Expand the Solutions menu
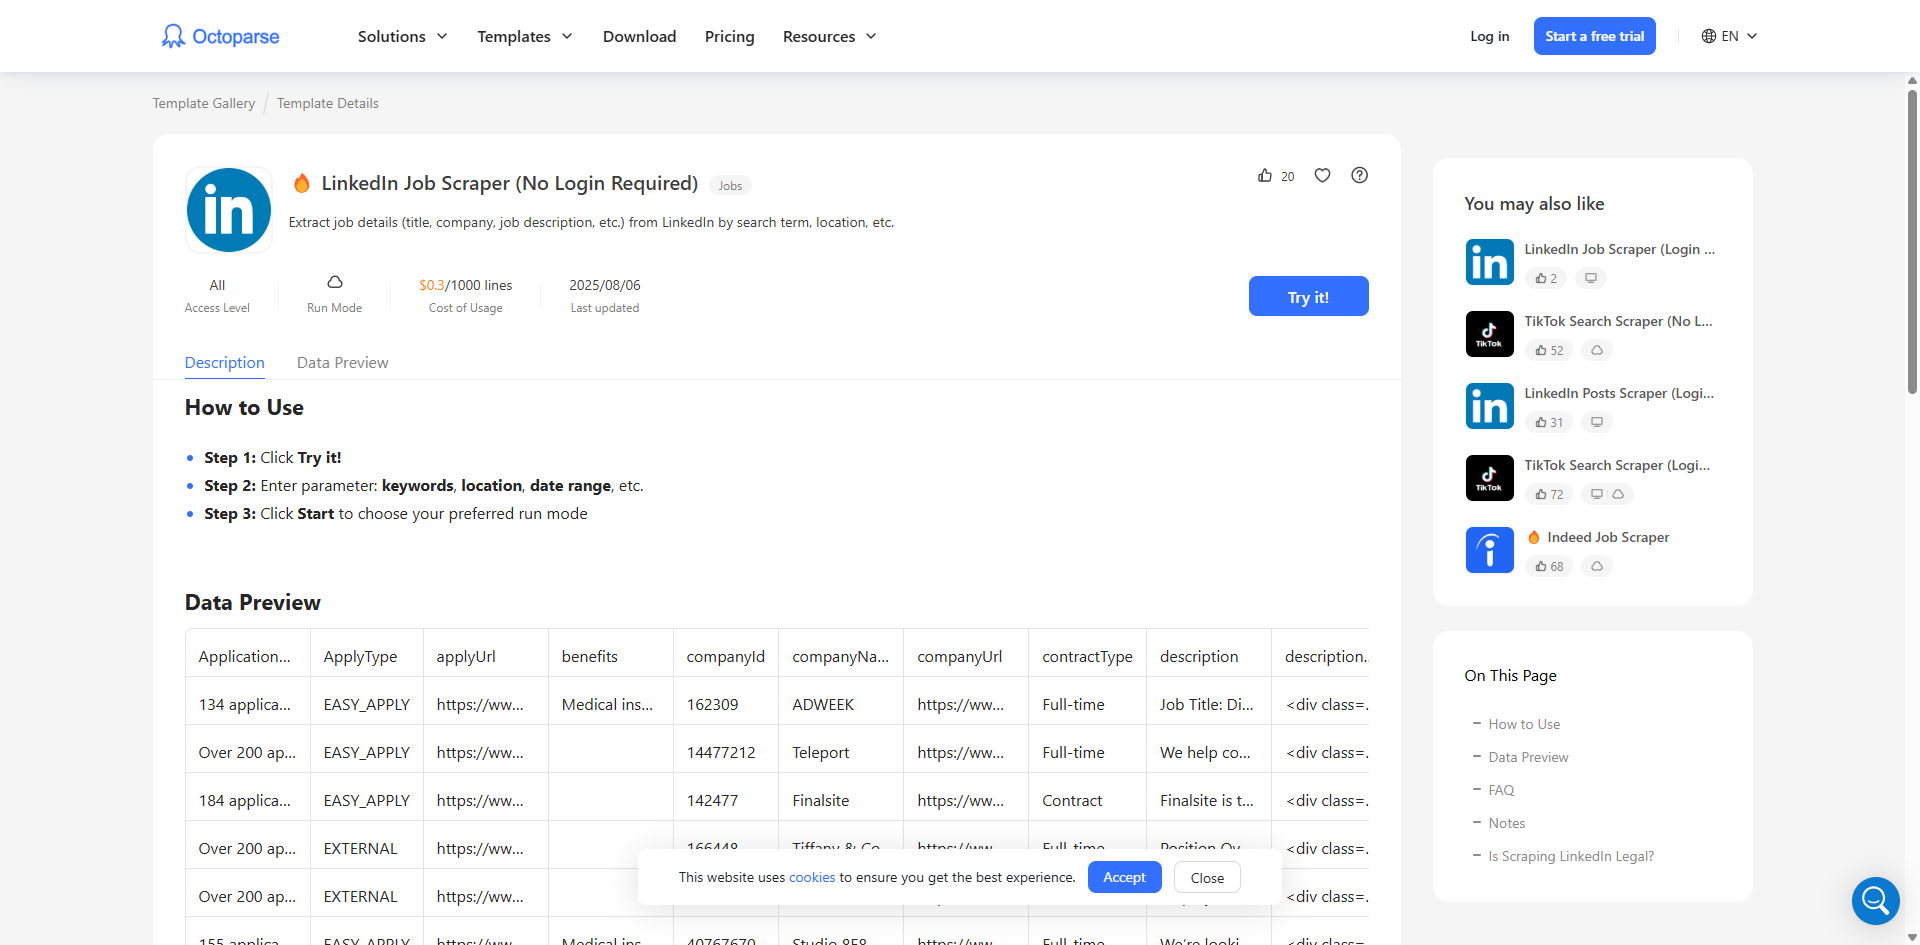This screenshot has width=1920, height=945. (x=402, y=37)
